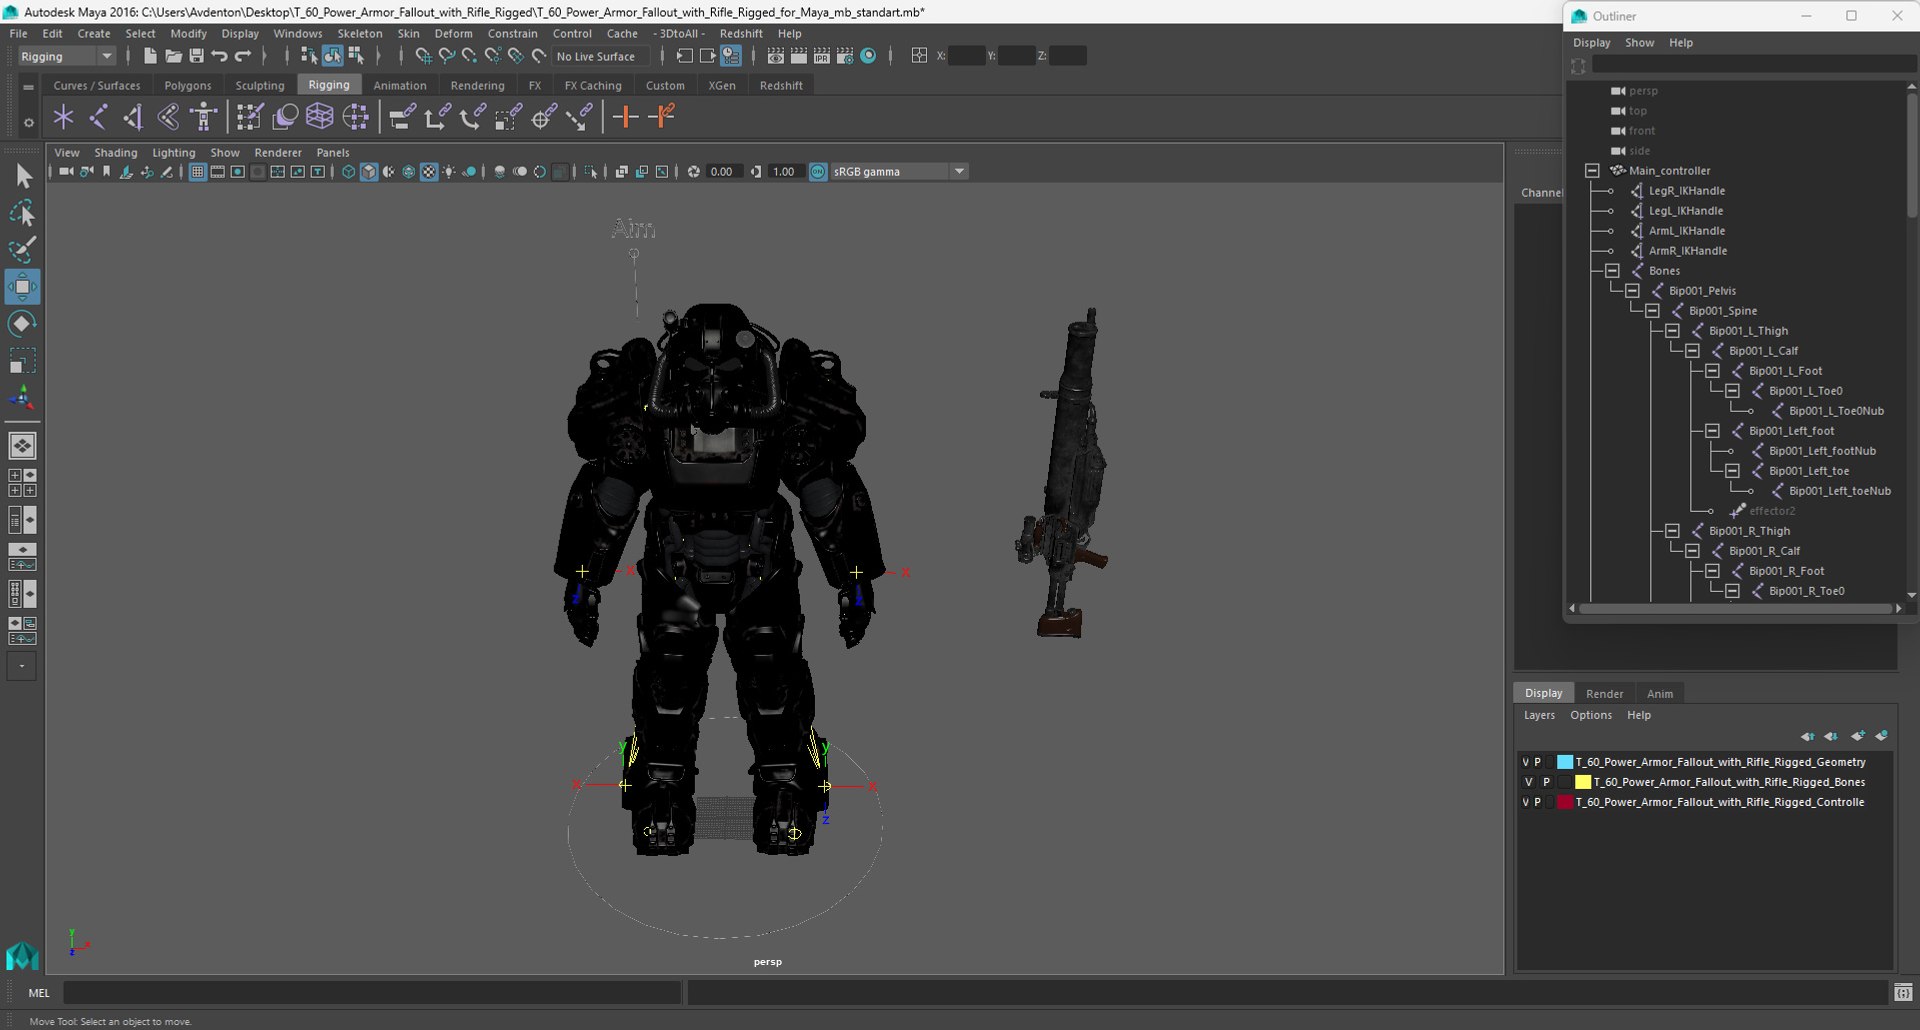Open a scene file with folder icon
Viewport: 1920px width, 1030px height.
click(173, 56)
